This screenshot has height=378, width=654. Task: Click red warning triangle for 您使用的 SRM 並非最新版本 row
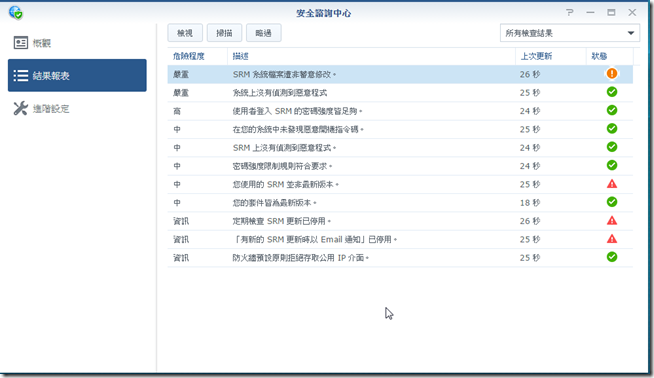point(612,184)
